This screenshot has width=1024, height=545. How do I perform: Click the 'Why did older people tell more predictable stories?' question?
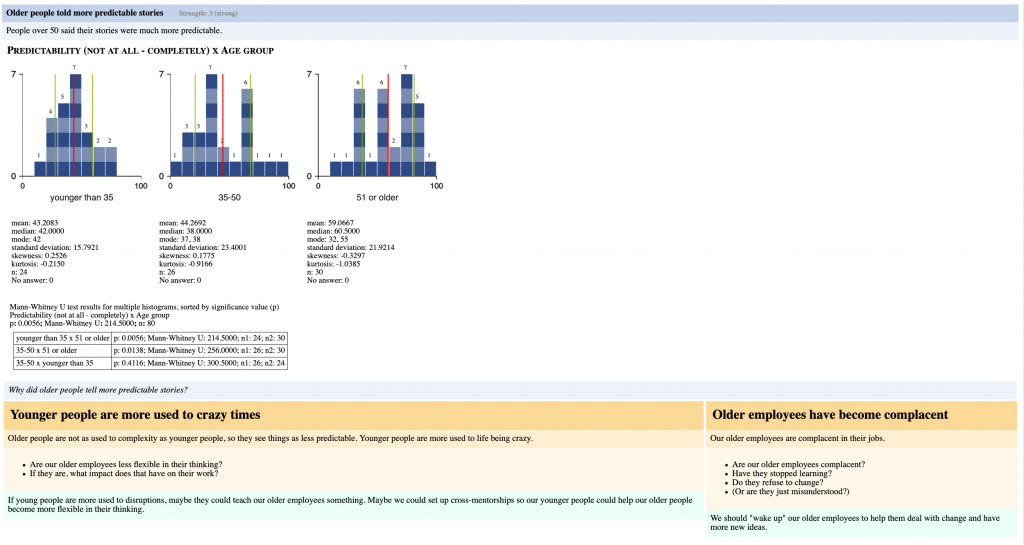98,389
